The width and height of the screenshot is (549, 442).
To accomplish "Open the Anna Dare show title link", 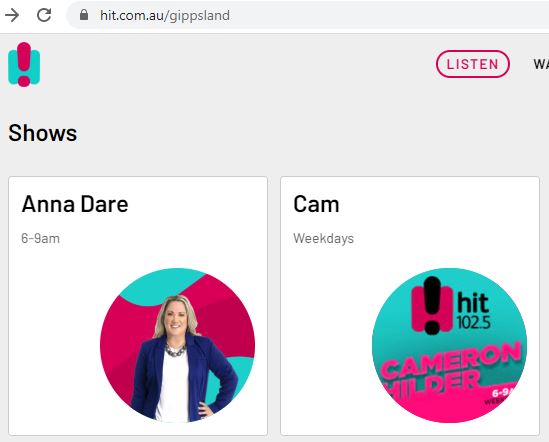I will click(x=75, y=204).
